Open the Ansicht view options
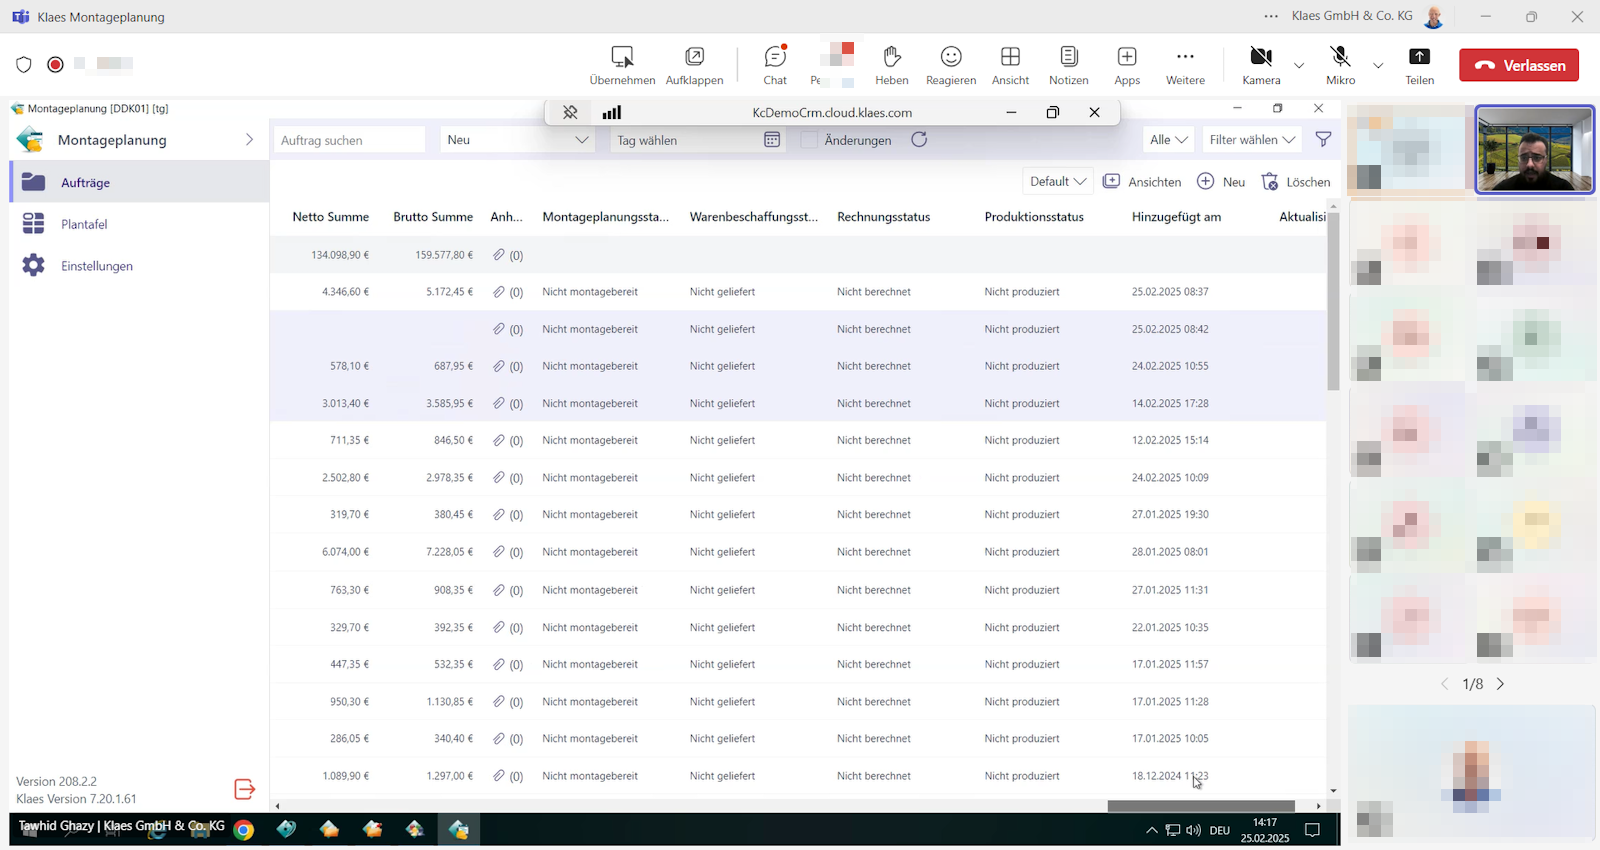 pyautogui.click(x=1010, y=57)
